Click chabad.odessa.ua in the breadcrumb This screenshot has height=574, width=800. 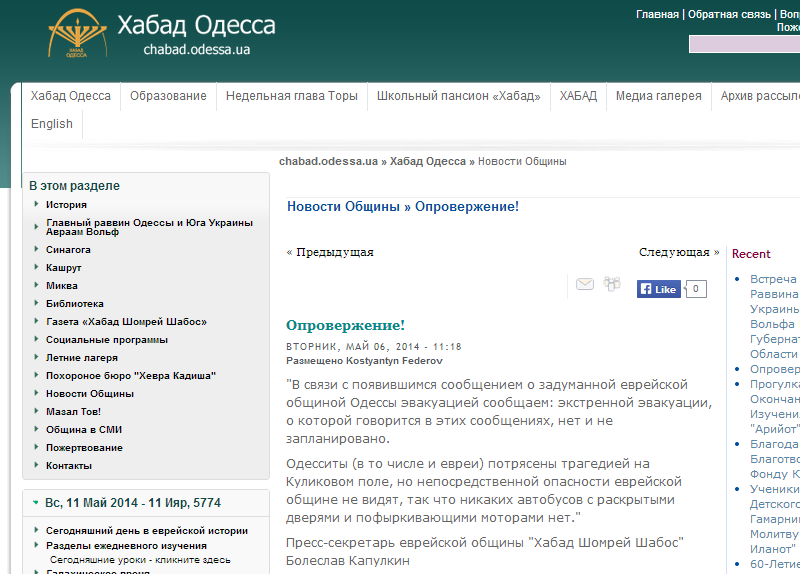tap(328, 161)
